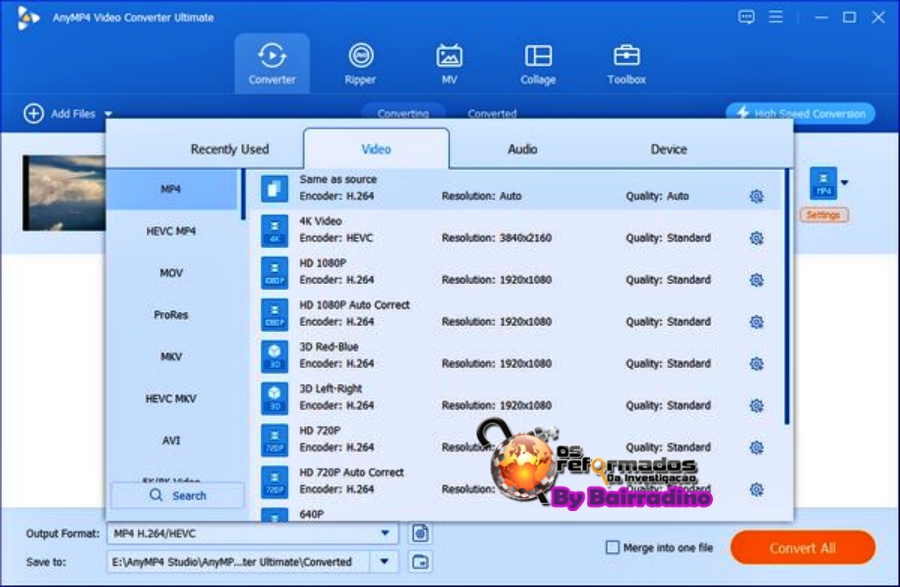Open the hamburger menu in title bar
Image resolution: width=900 pixels, height=587 pixels.
[775, 17]
